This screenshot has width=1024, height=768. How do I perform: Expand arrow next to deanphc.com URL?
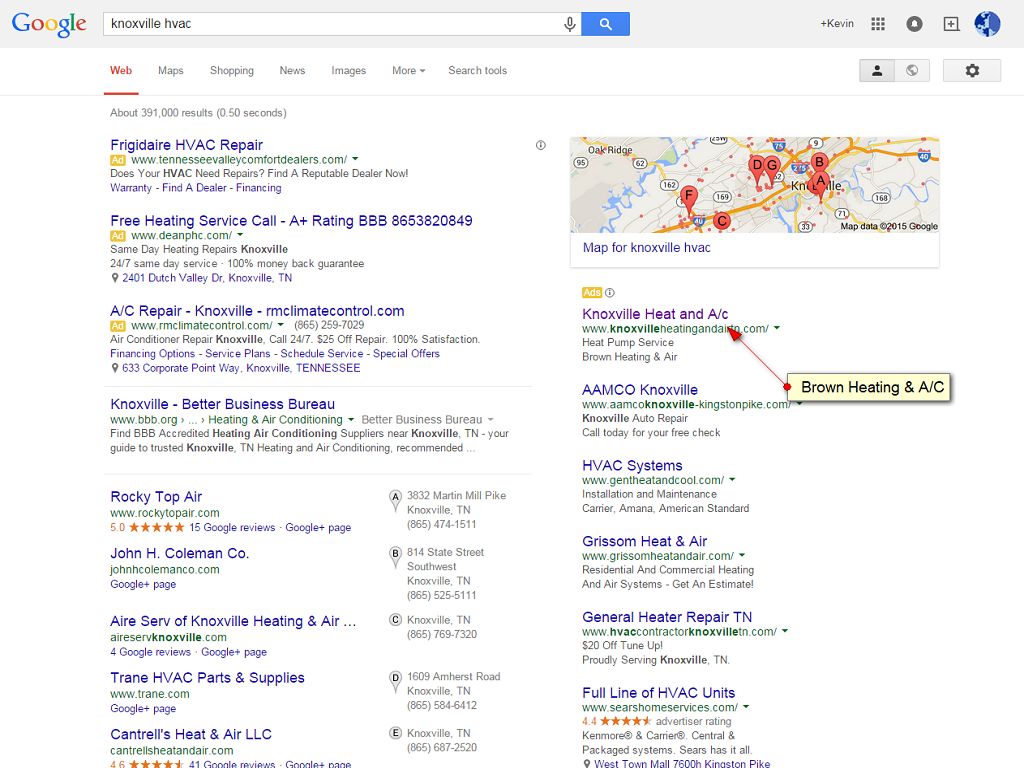pyautogui.click(x=240, y=234)
